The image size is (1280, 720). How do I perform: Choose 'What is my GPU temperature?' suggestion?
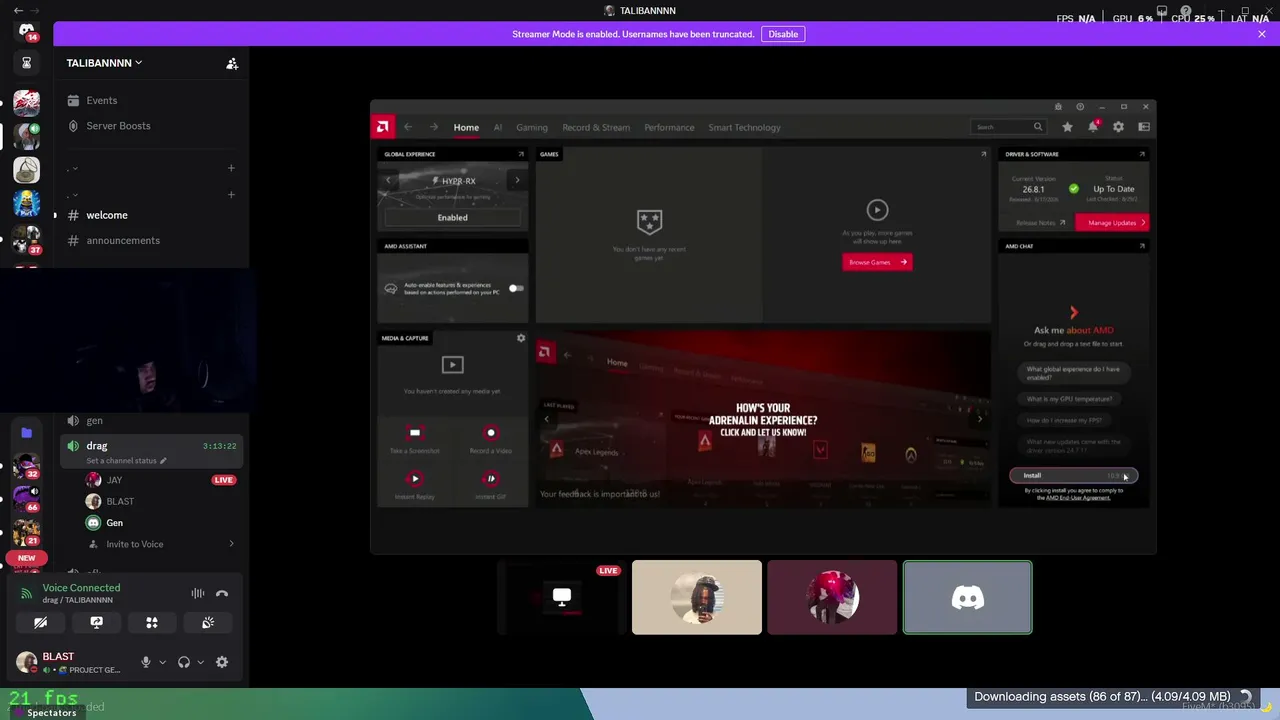(x=1069, y=399)
